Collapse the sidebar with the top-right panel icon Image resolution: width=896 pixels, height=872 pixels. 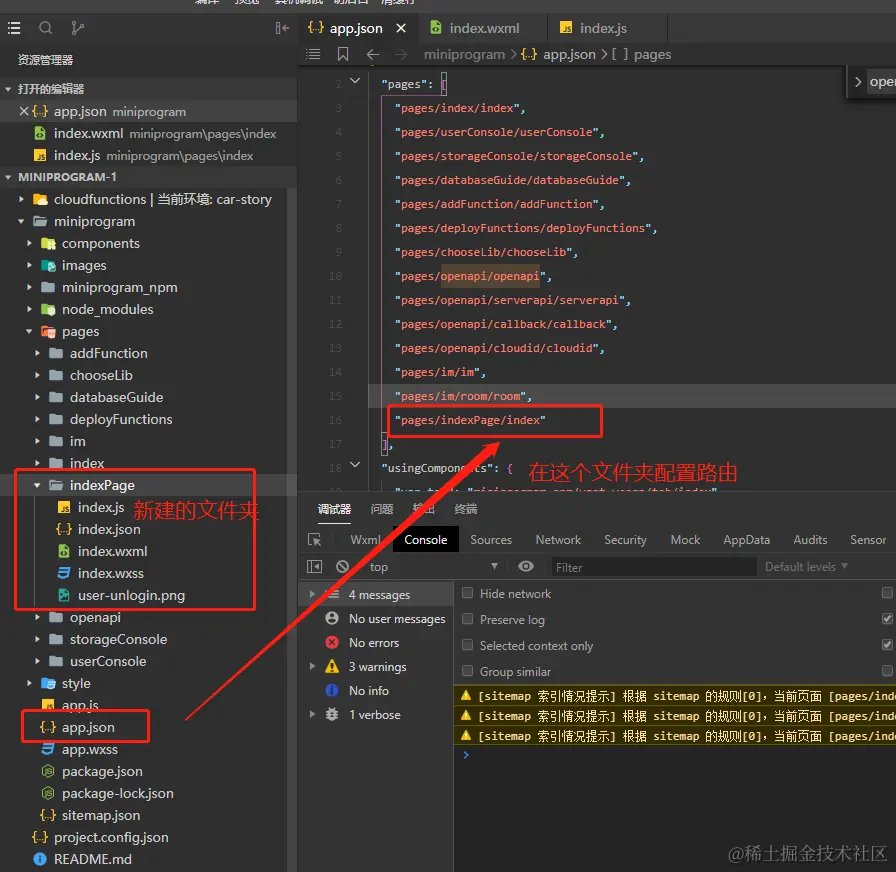[x=282, y=28]
